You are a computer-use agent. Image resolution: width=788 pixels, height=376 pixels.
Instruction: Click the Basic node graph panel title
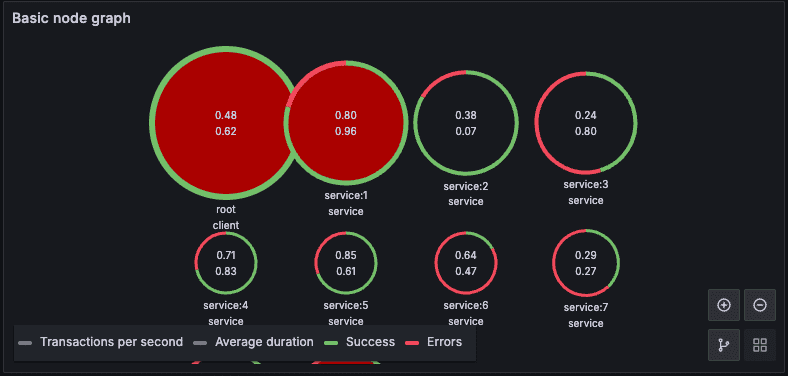click(x=71, y=19)
